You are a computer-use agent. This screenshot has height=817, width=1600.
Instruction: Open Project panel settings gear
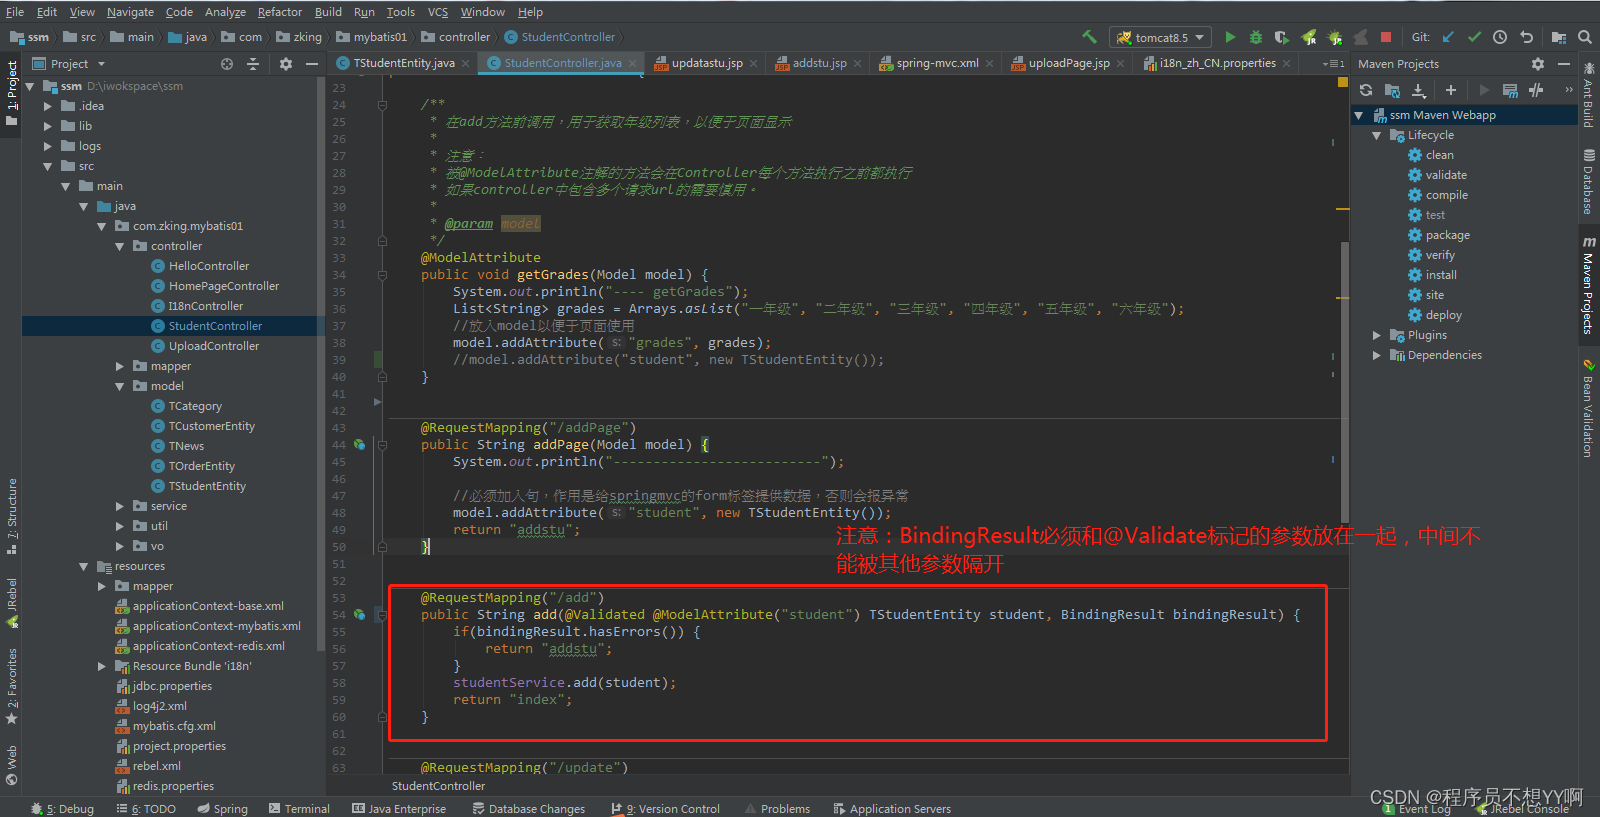click(x=286, y=64)
